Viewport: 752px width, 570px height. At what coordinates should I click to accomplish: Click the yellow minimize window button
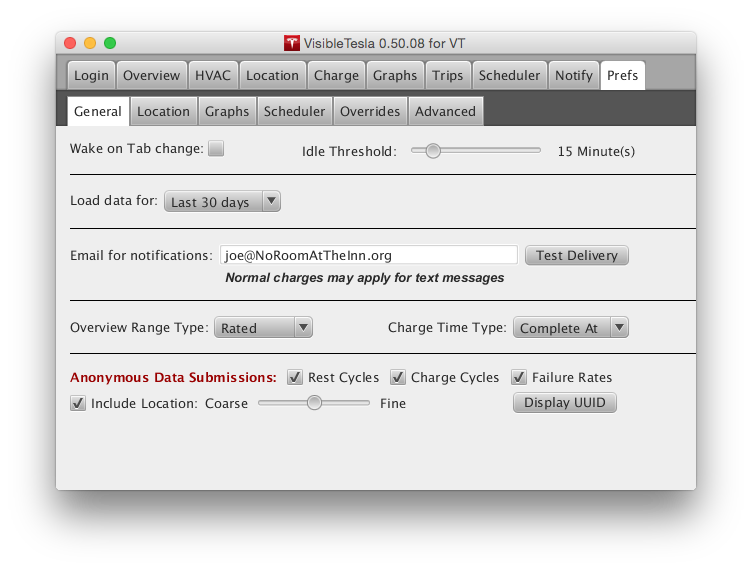(x=90, y=43)
